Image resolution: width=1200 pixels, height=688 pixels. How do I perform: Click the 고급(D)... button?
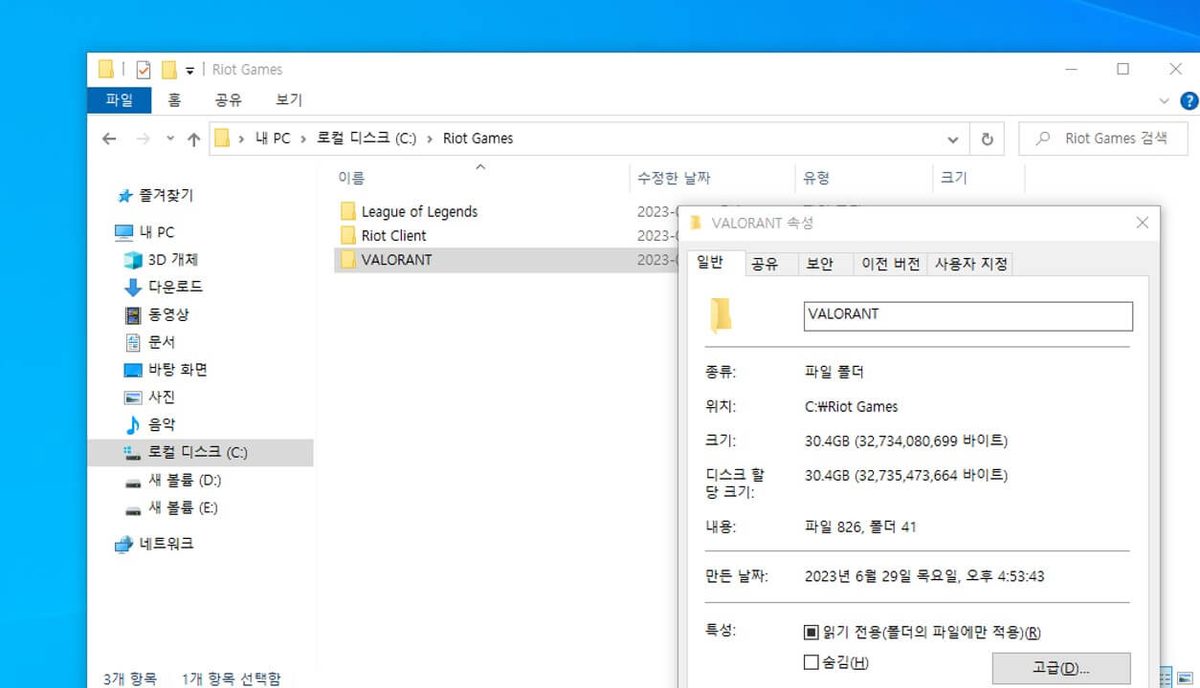1061,668
